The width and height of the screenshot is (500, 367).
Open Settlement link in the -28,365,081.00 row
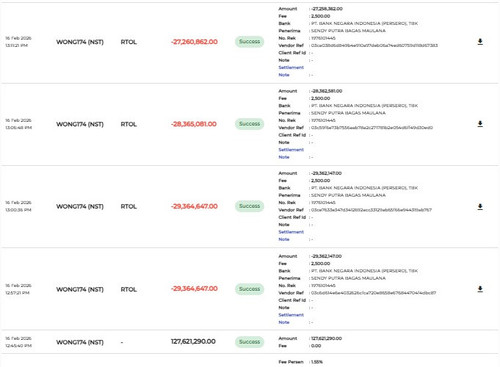291,150
